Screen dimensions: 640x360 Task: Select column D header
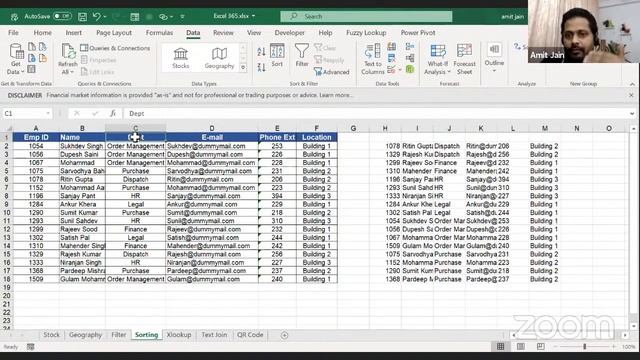click(212, 128)
